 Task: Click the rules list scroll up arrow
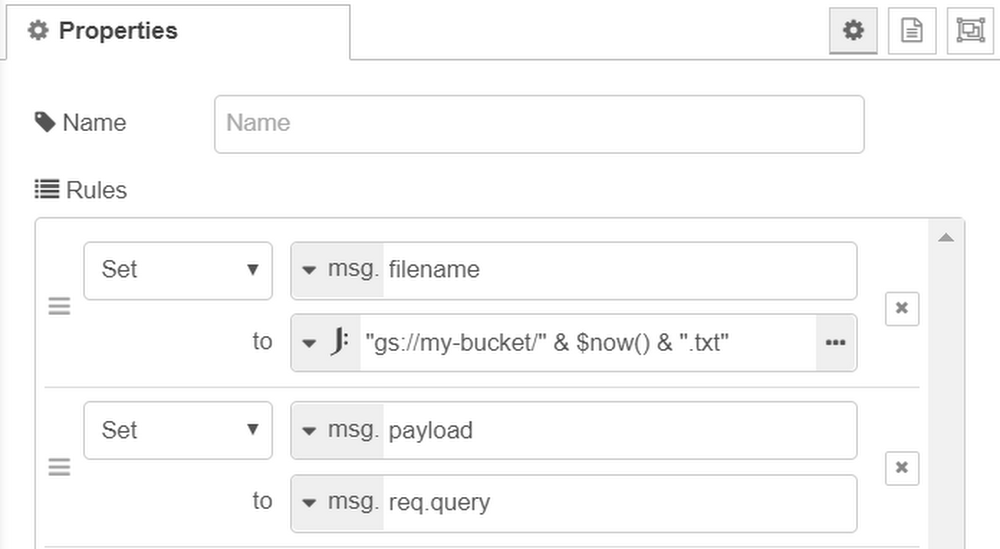tap(946, 238)
